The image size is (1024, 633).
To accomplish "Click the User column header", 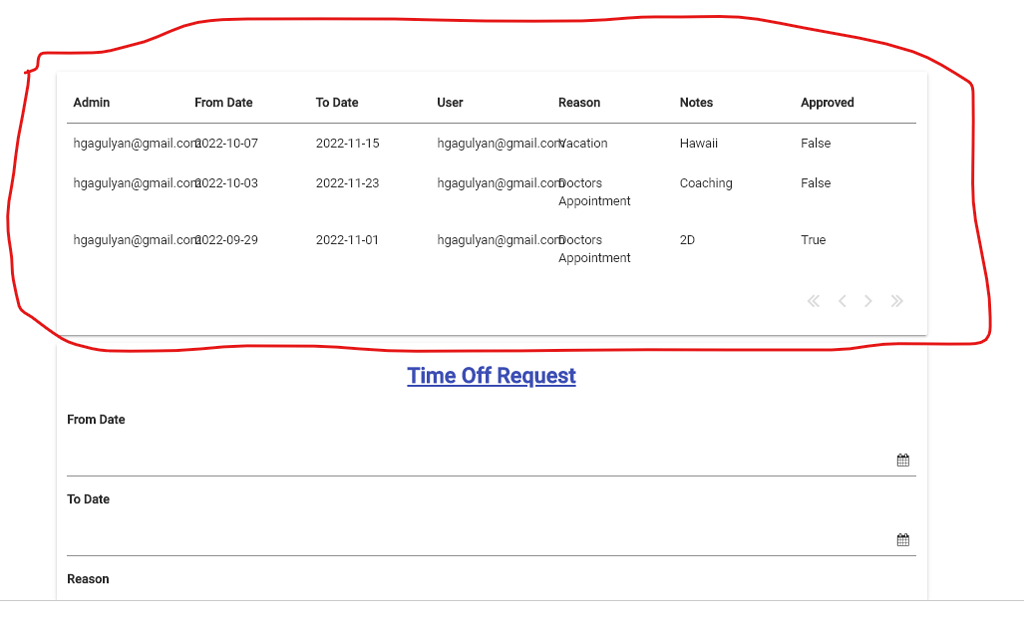I will pyautogui.click(x=449, y=102).
